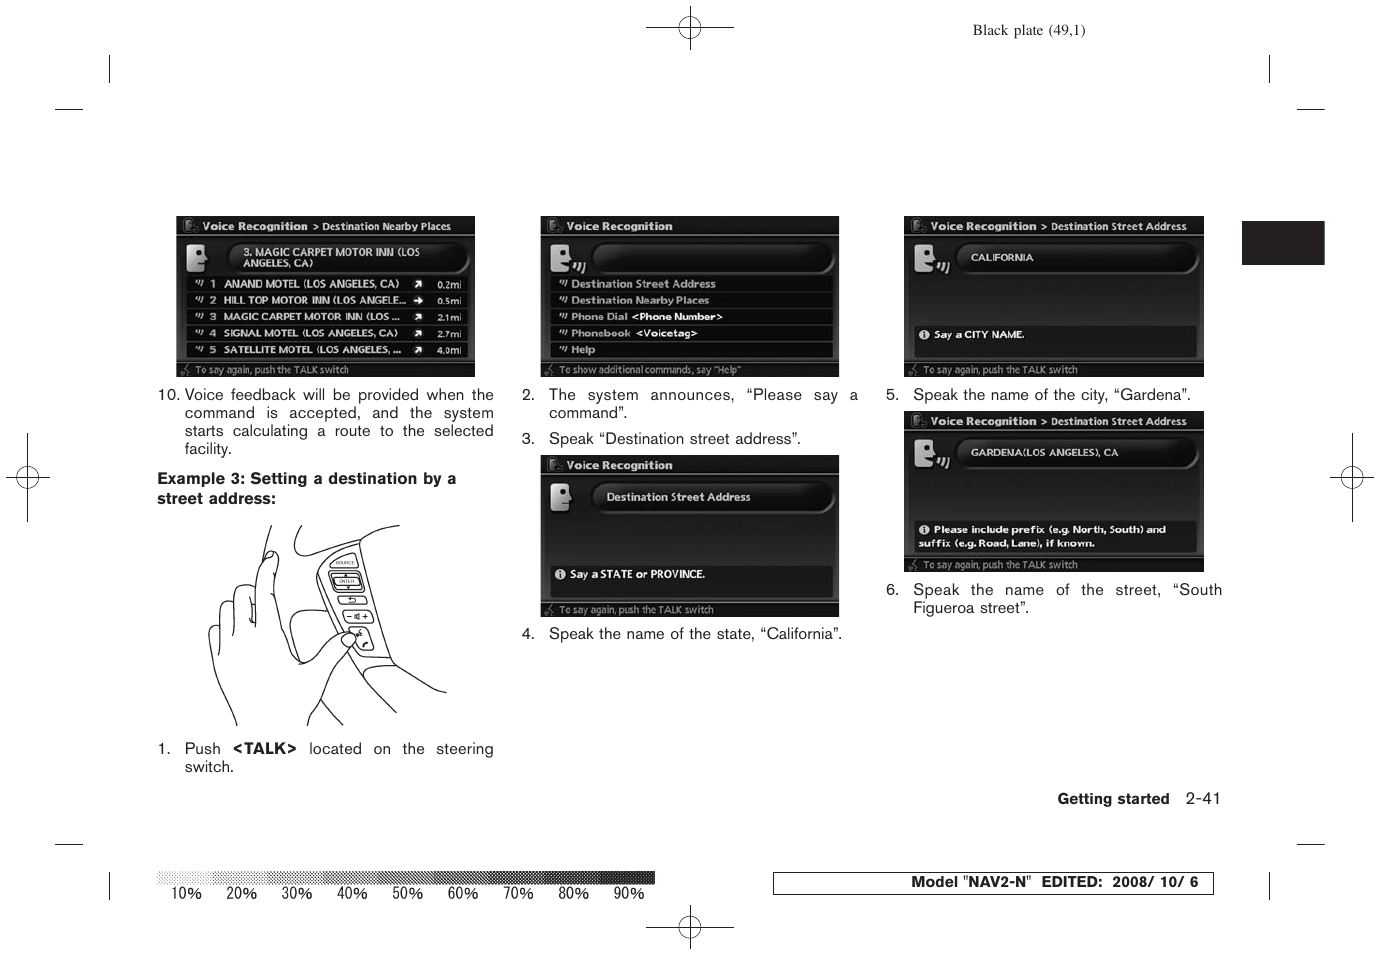Click recognized 3. MAGIC CARPET MOTOR INN header field
Viewport: 1381px width, 954px height.
tap(347, 258)
